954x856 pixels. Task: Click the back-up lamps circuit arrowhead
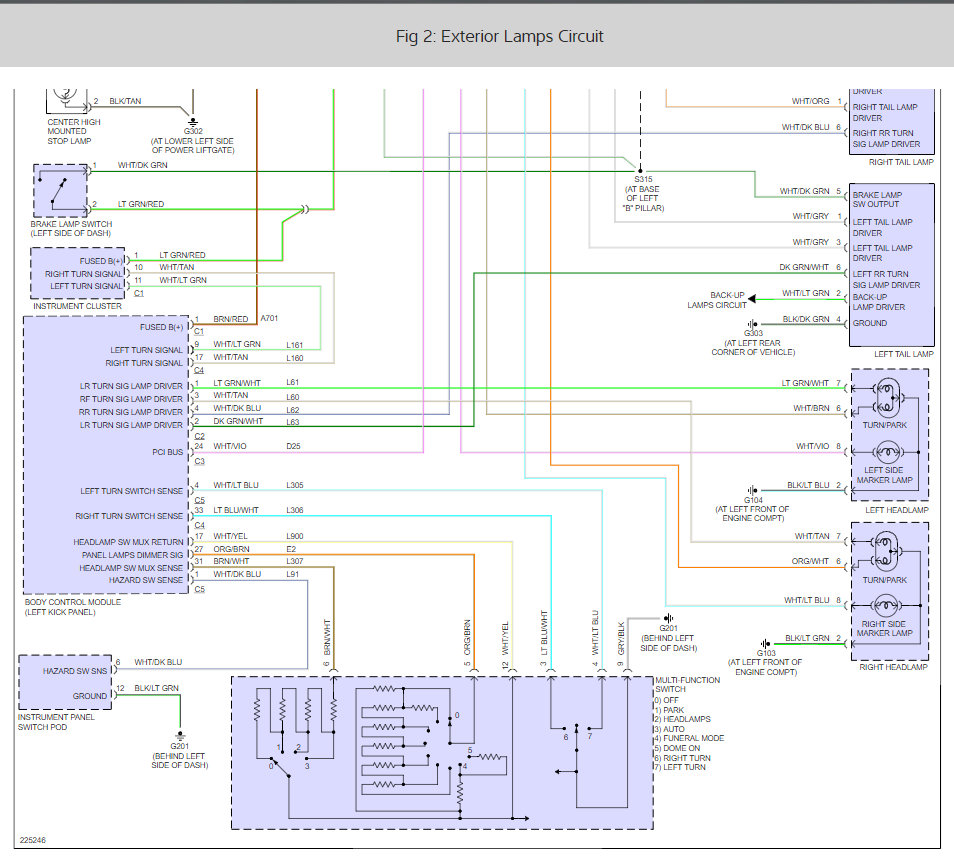(x=752, y=299)
